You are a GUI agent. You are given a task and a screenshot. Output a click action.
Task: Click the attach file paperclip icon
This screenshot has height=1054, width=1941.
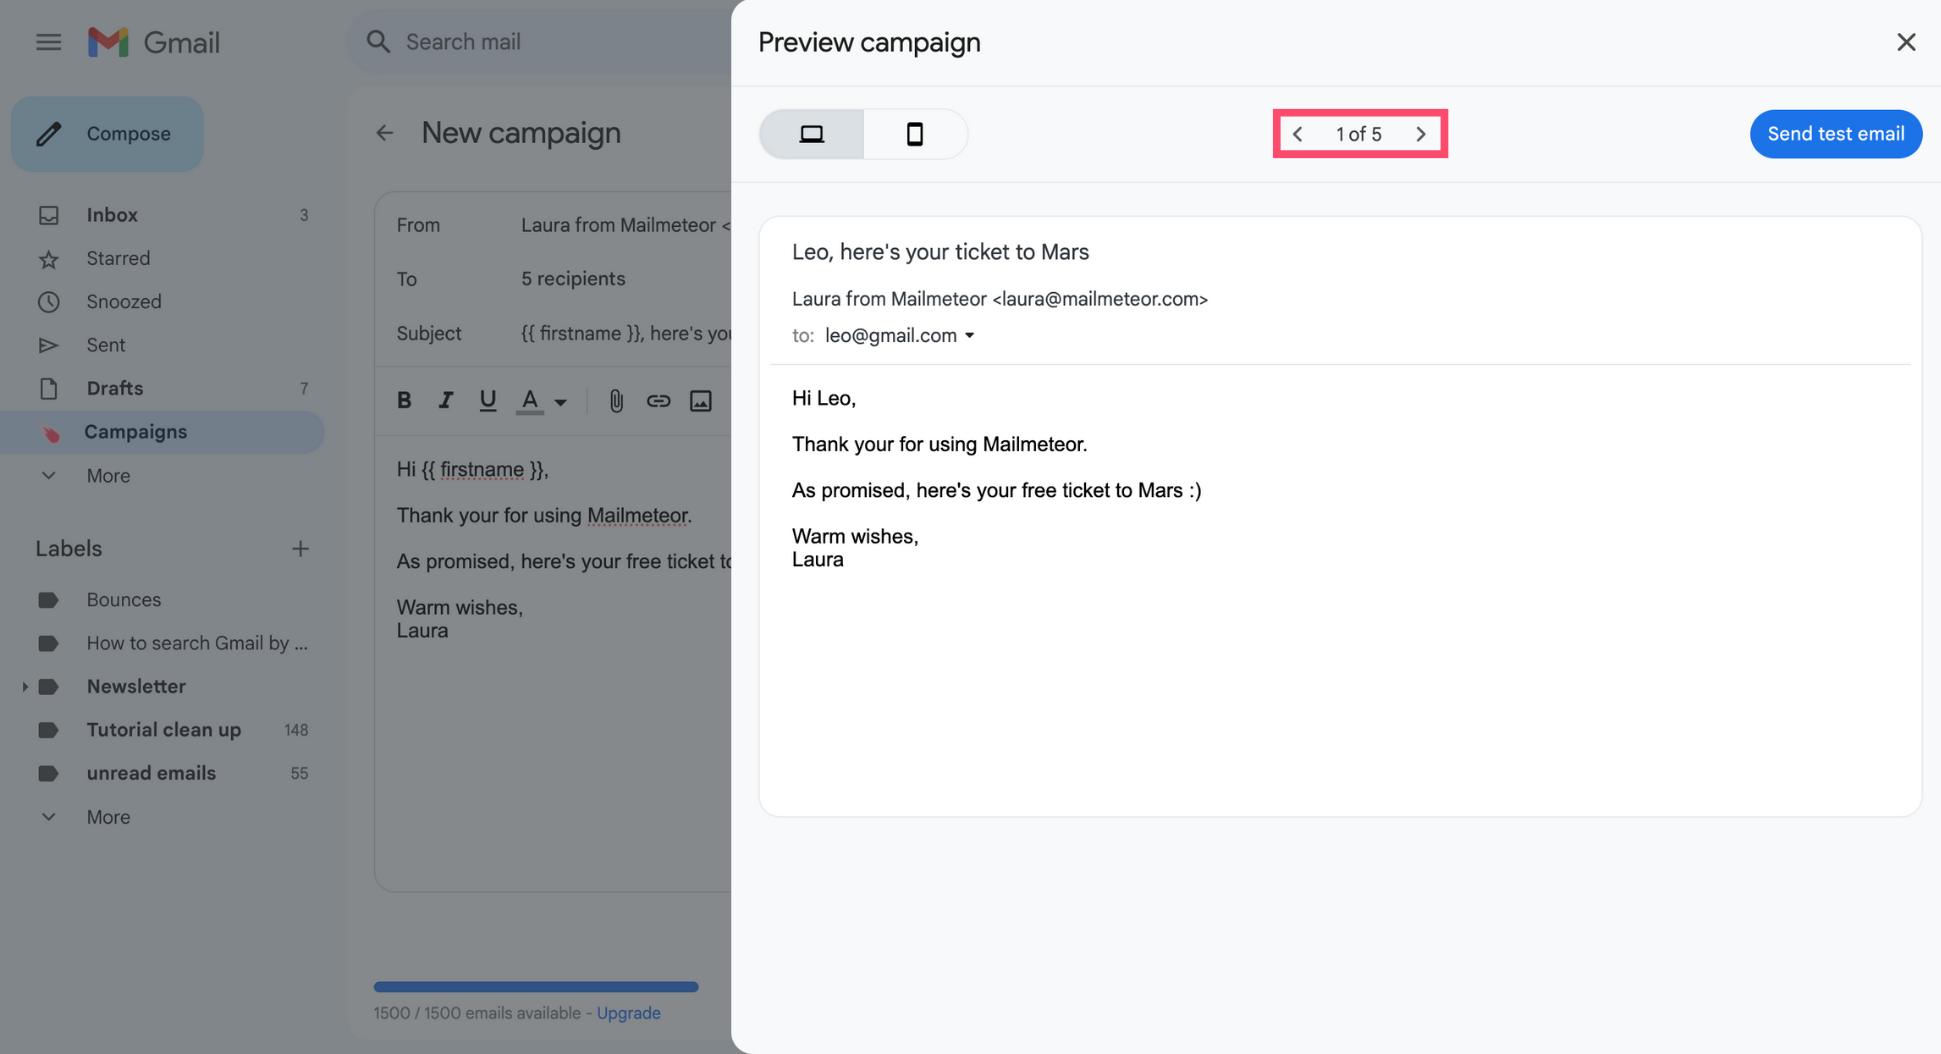[x=616, y=401]
